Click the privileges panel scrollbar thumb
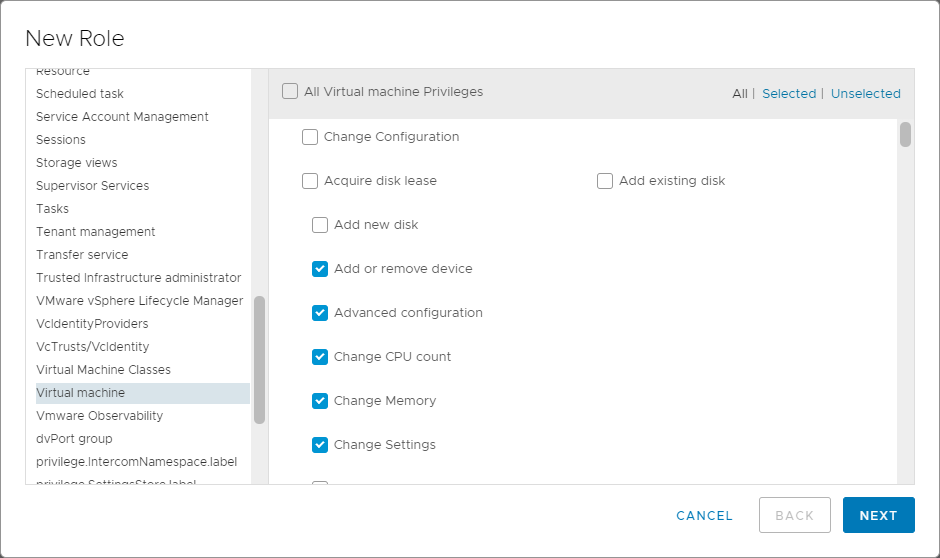This screenshot has height=558, width=940. (x=905, y=134)
